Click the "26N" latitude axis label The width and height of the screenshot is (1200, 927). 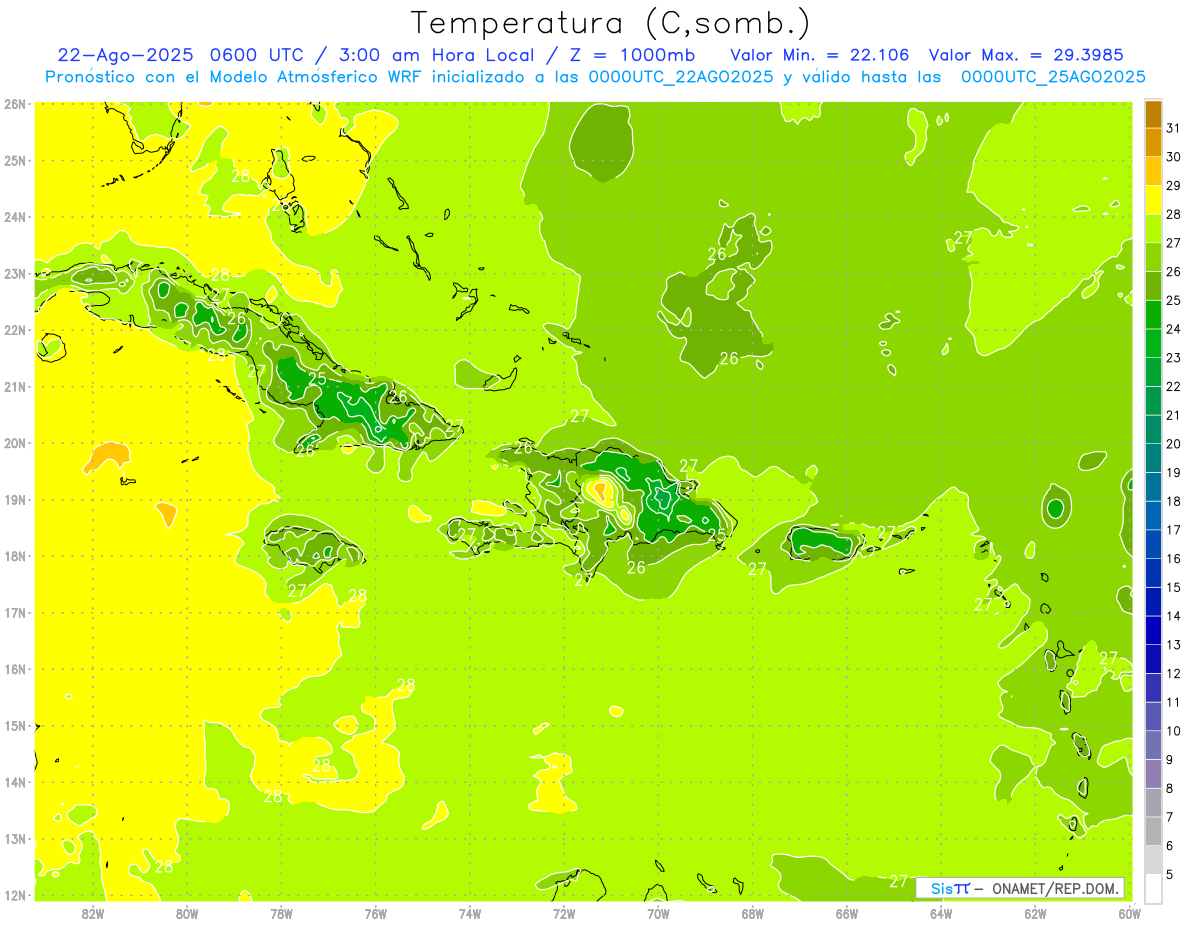[15, 104]
